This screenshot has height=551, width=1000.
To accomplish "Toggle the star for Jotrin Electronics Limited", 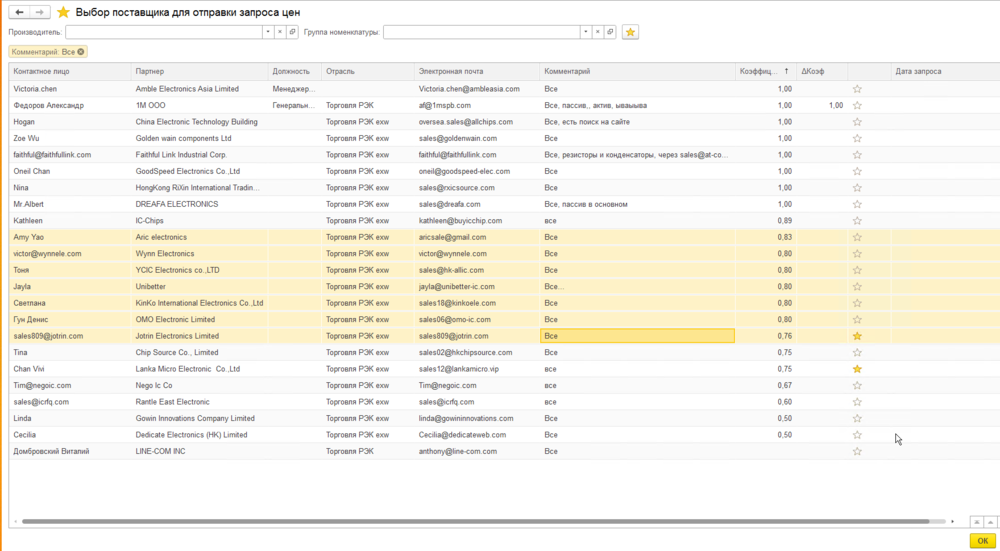I will click(x=857, y=336).
